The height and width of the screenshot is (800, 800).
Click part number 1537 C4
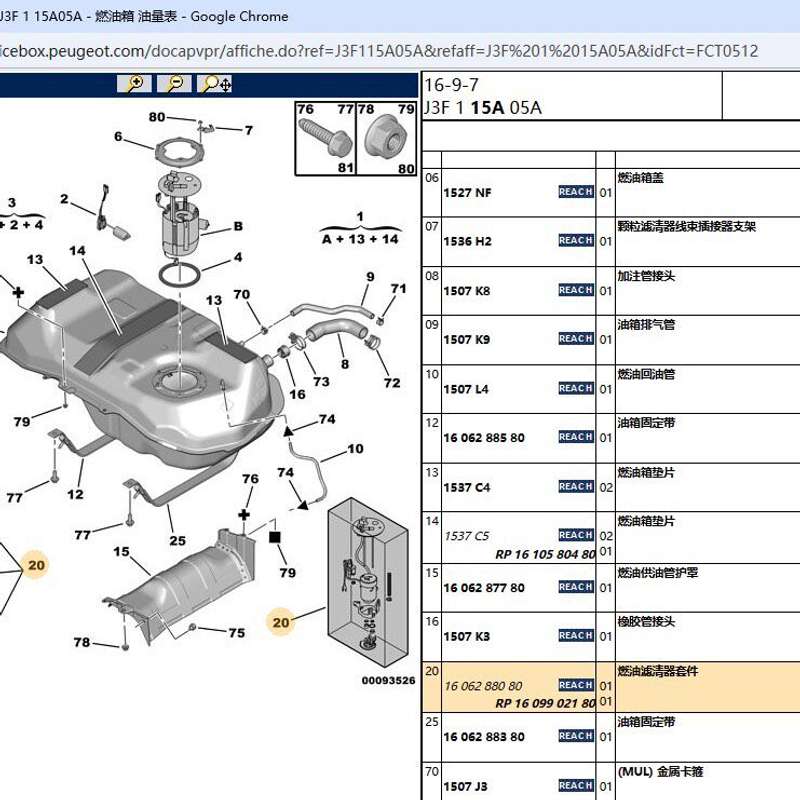[467, 487]
